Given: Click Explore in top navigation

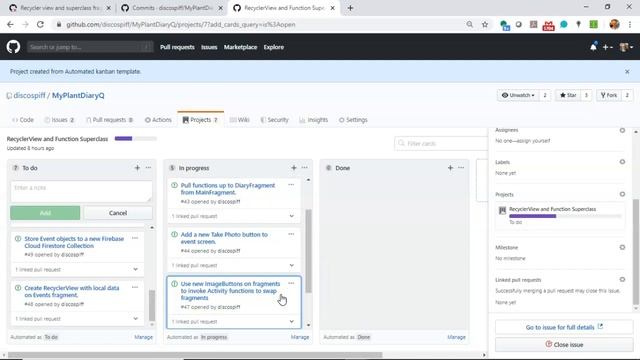Looking at the screenshot, I should 273,47.
